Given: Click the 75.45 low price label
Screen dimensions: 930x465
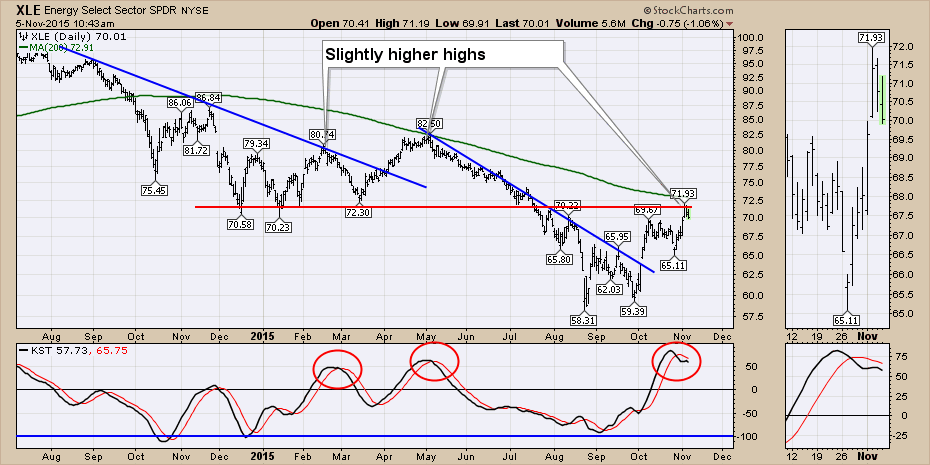Looking at the screenshot, I should (156, 190).
